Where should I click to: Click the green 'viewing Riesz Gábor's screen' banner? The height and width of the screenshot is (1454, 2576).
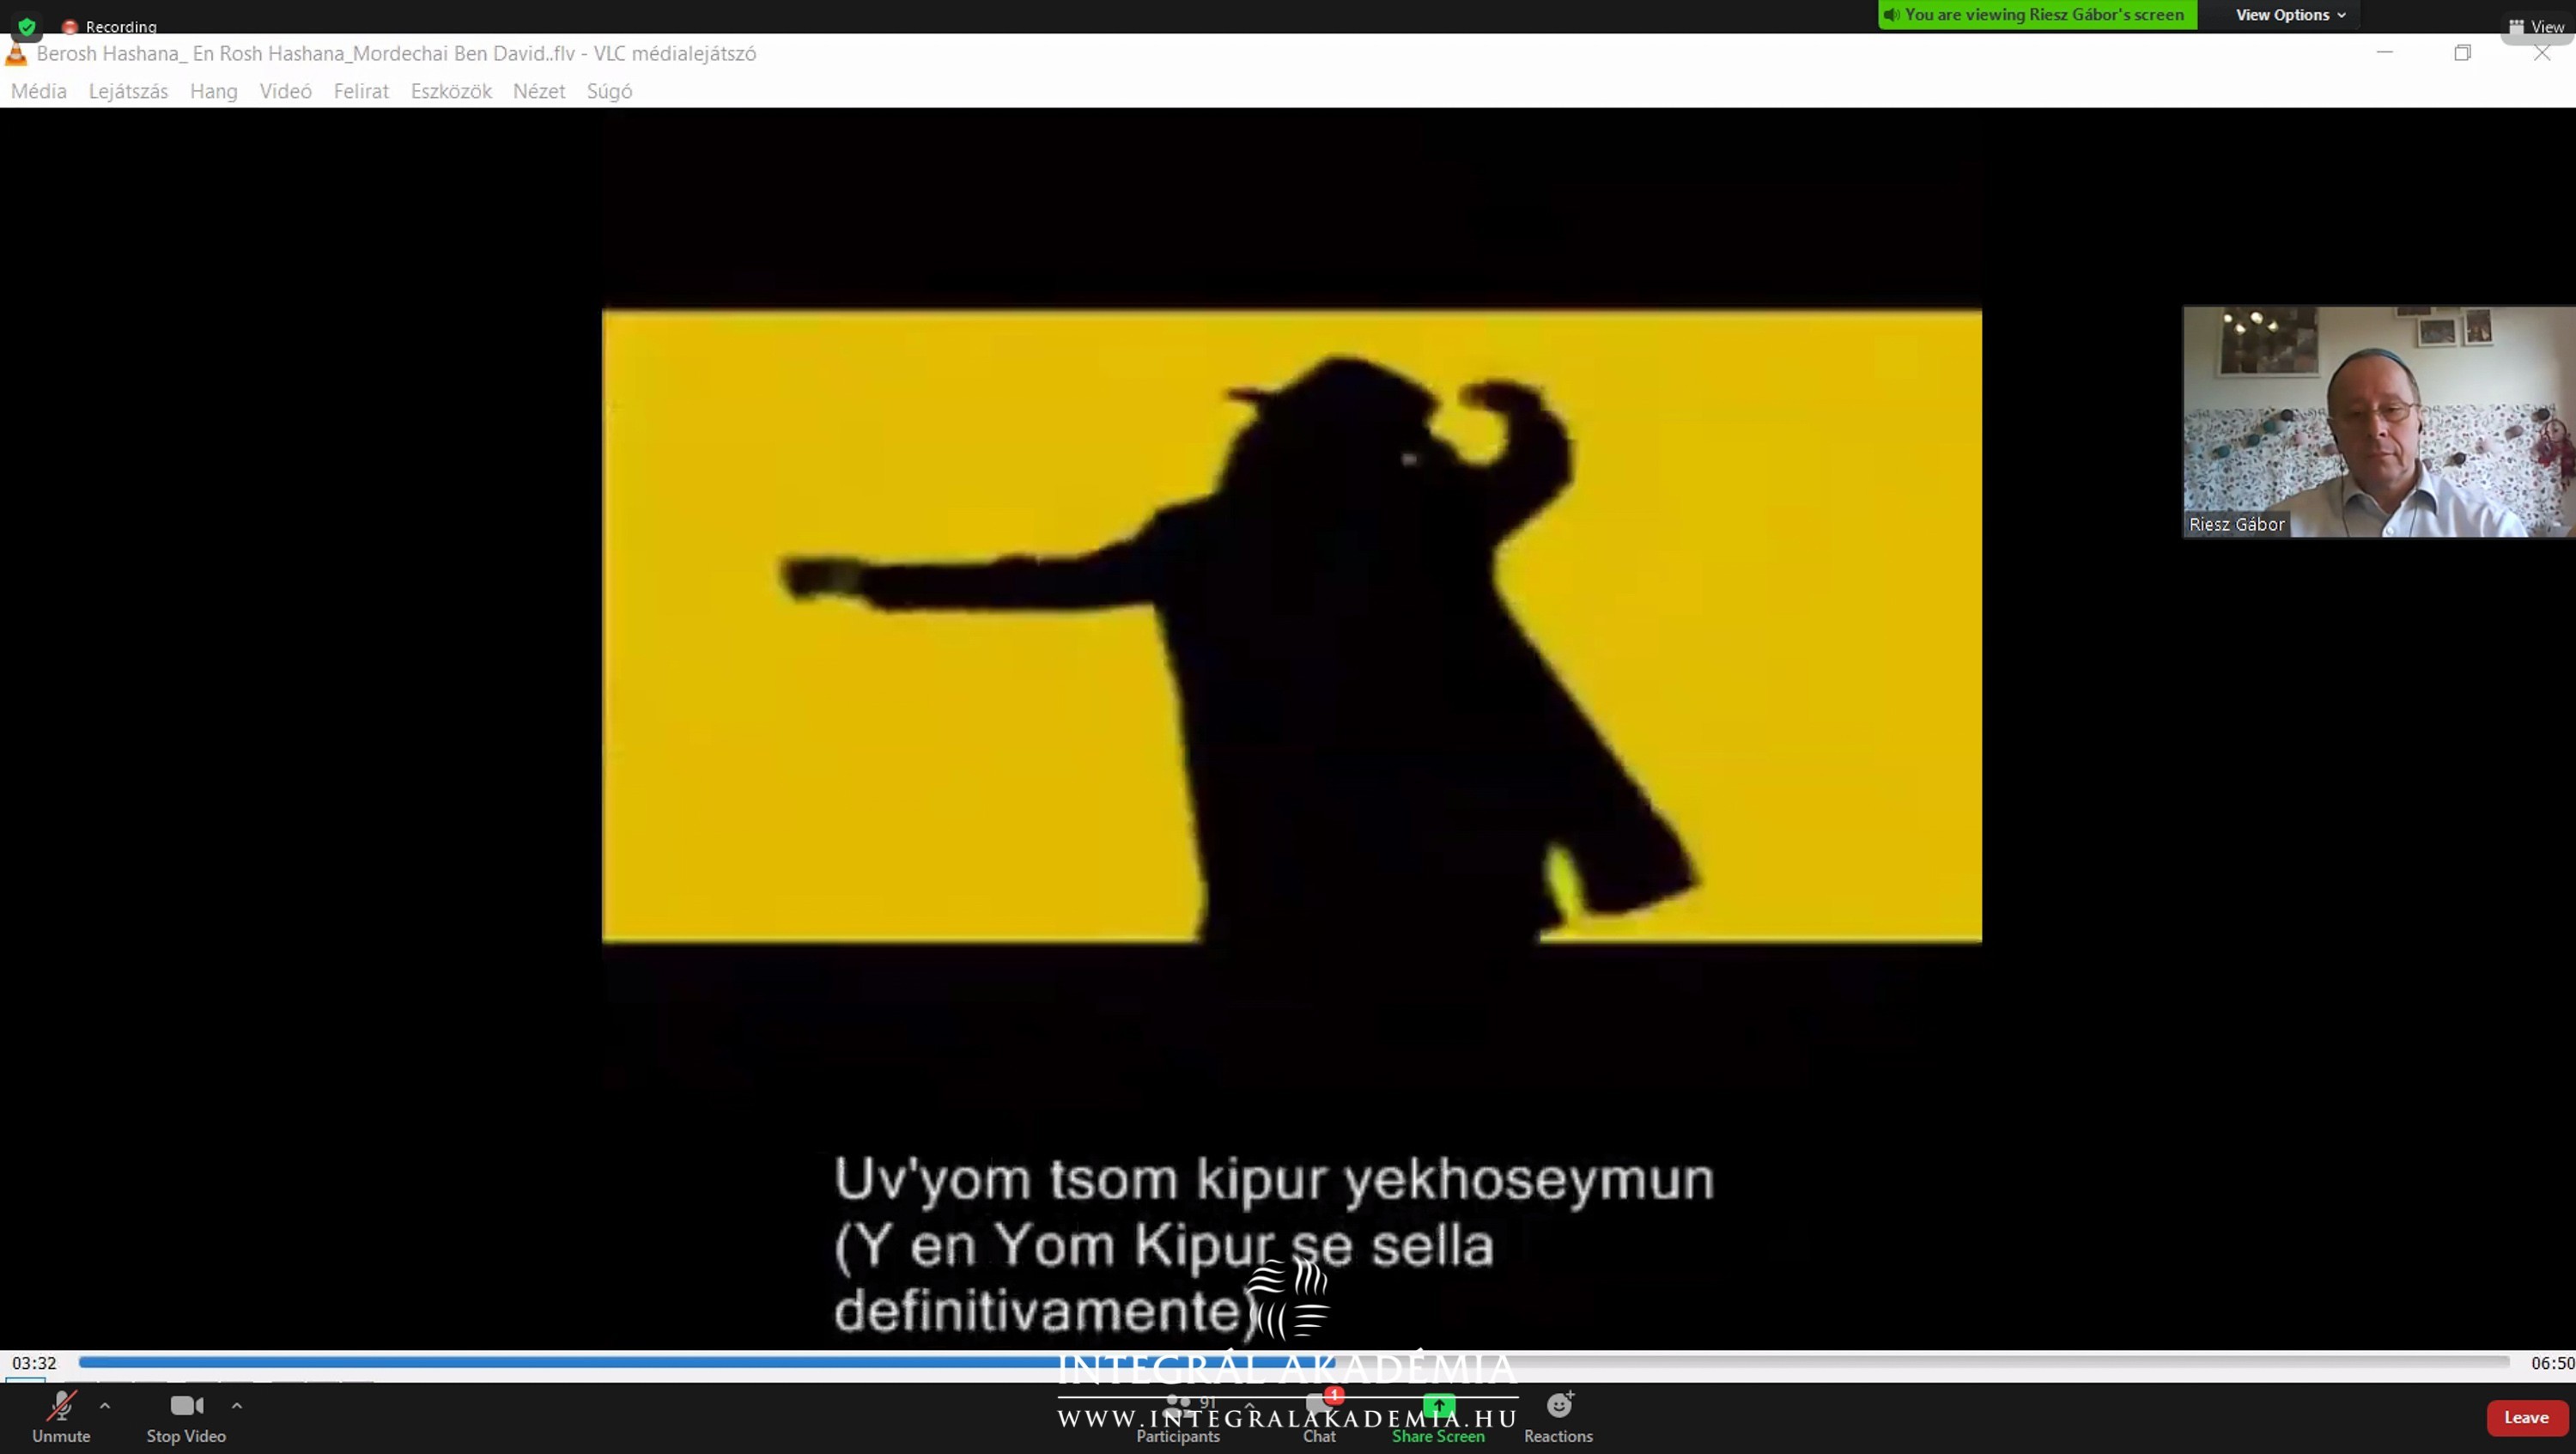coord(2037,15)
